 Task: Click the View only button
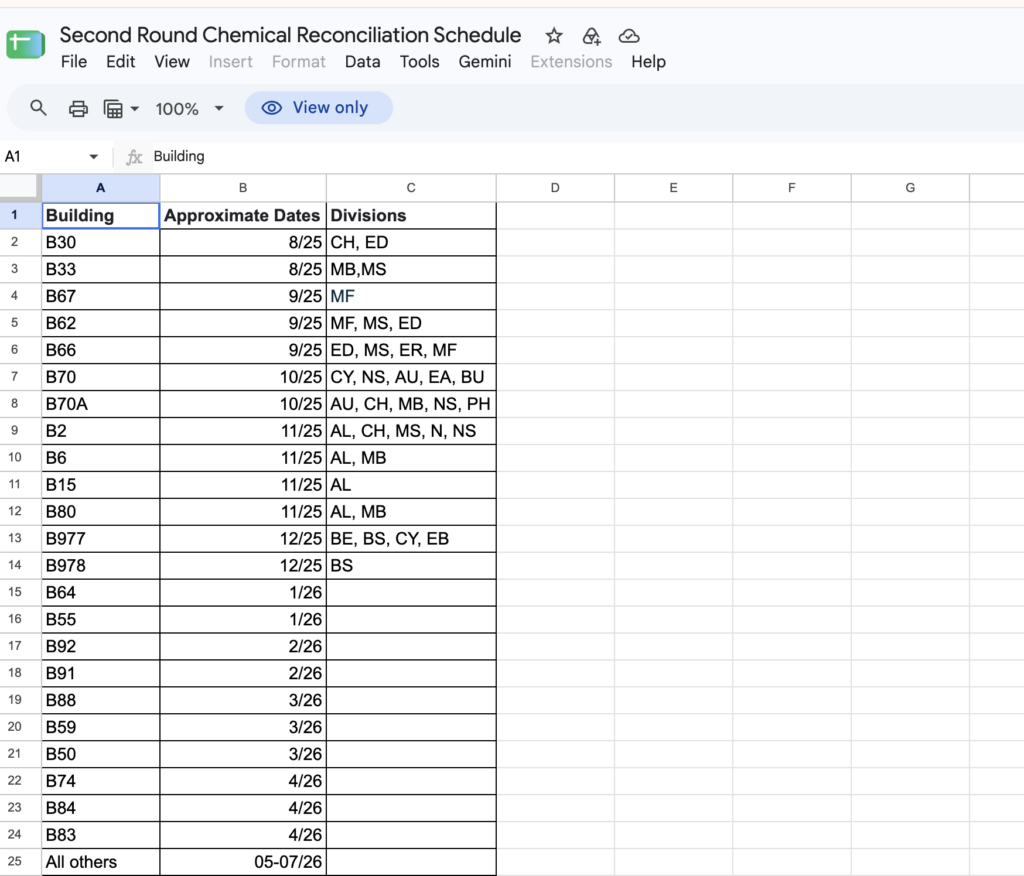[x=319, y=108]
